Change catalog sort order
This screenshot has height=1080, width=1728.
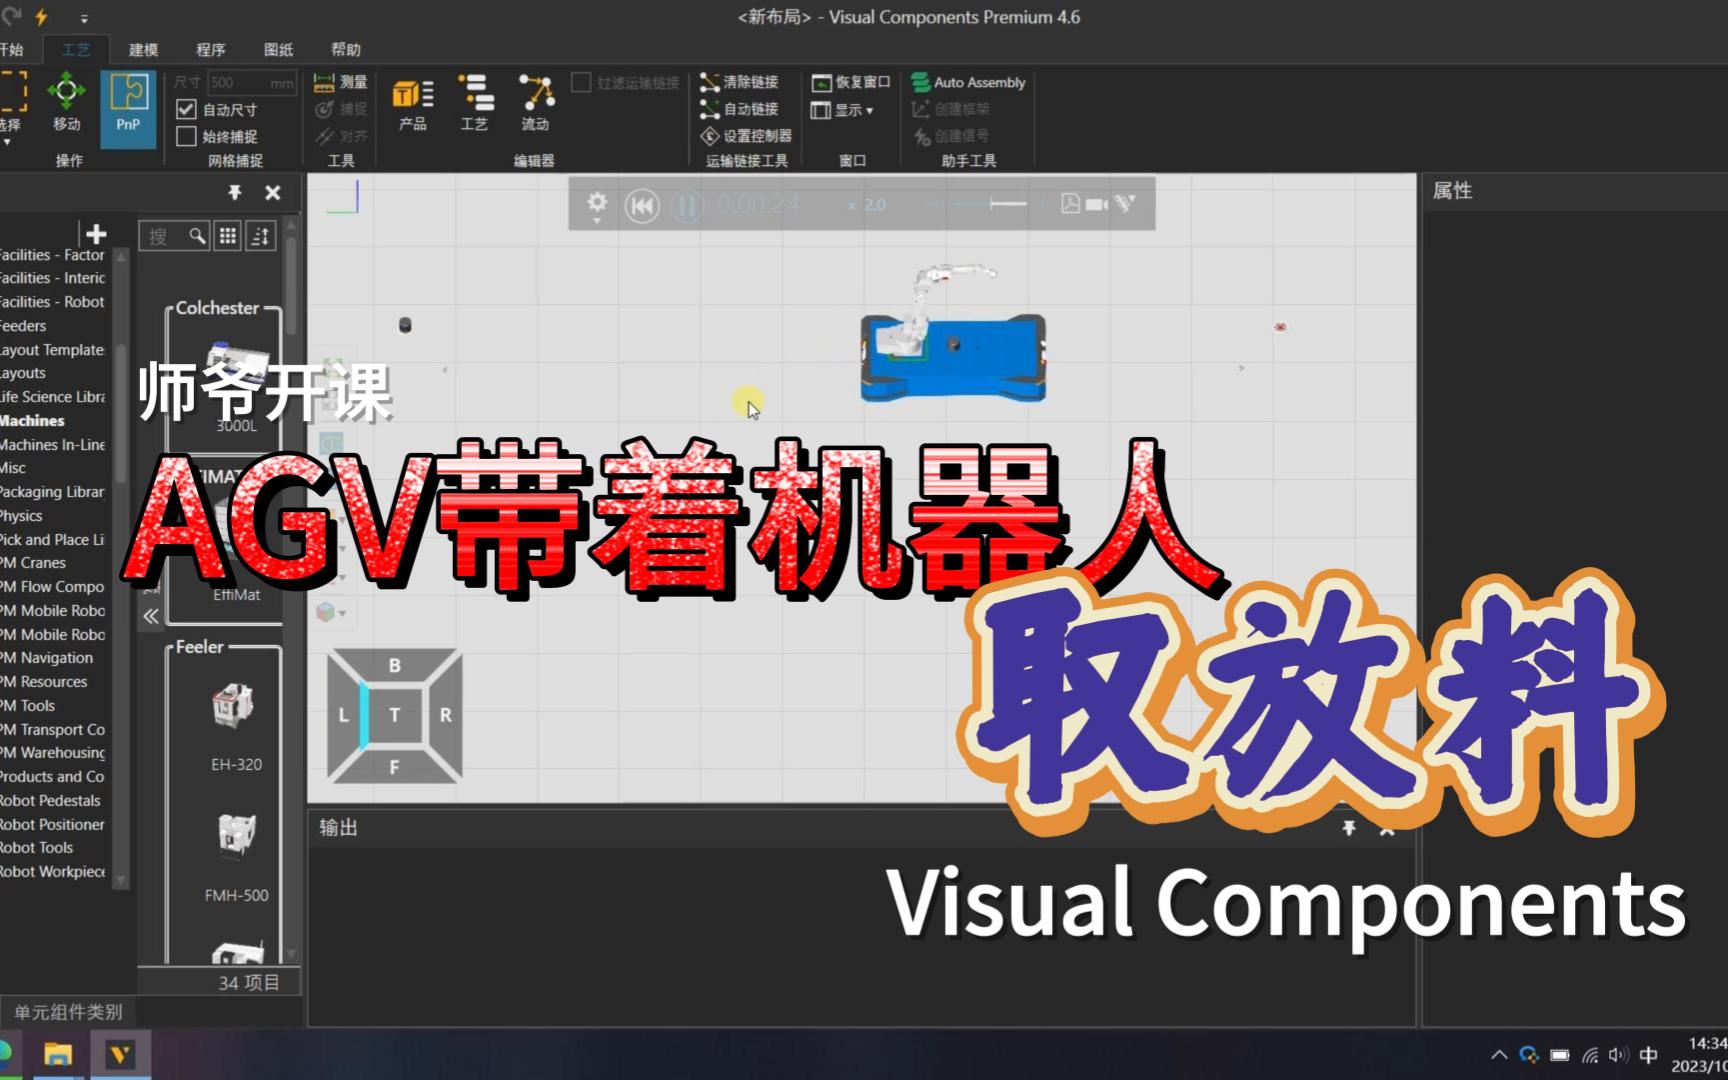(x=261, y=236)
